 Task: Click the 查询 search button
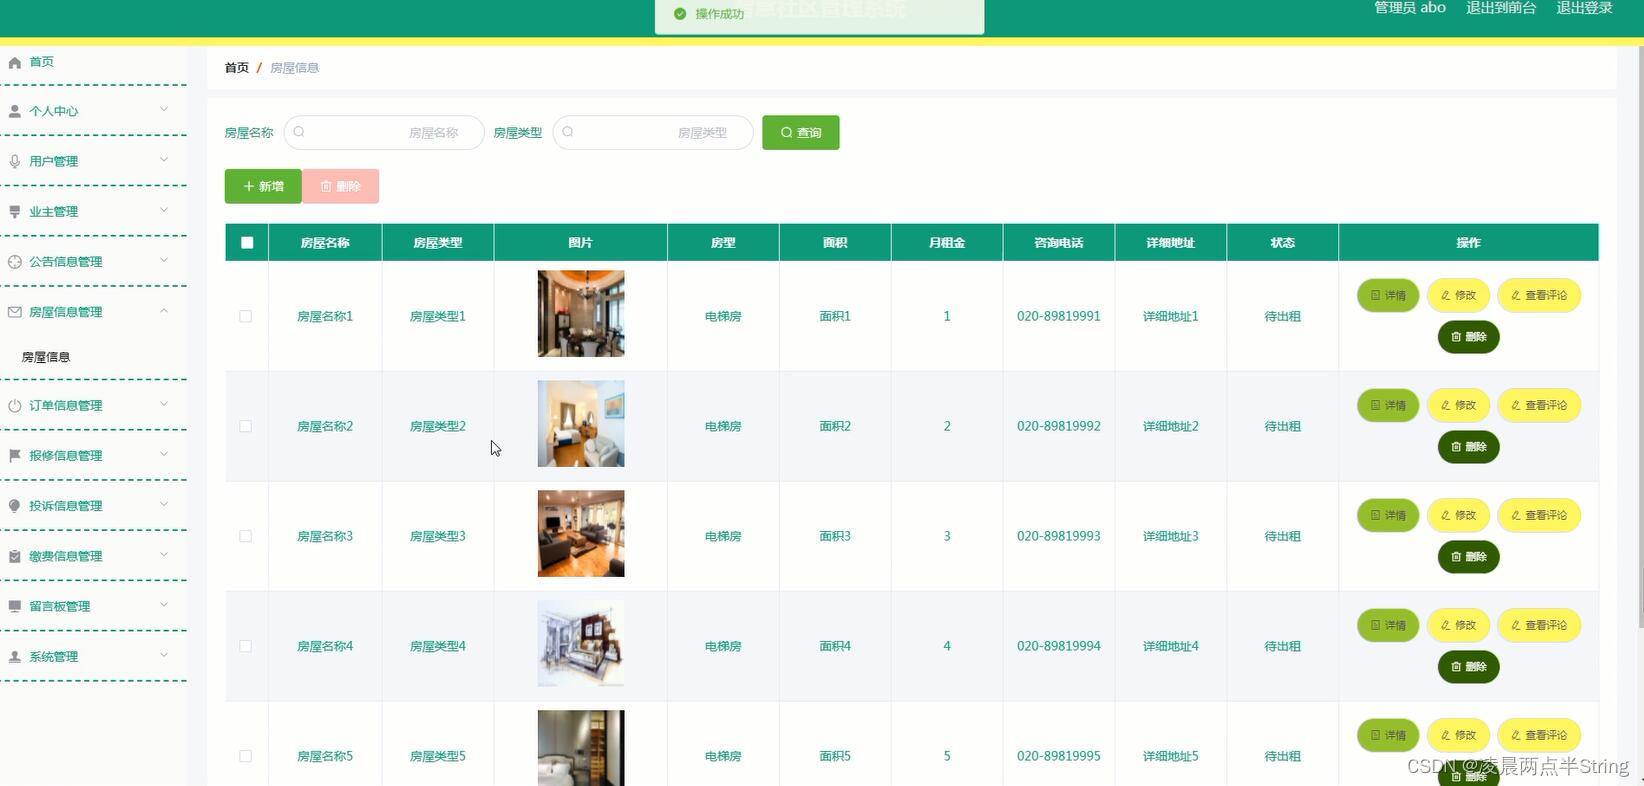(x=801, y=132)
